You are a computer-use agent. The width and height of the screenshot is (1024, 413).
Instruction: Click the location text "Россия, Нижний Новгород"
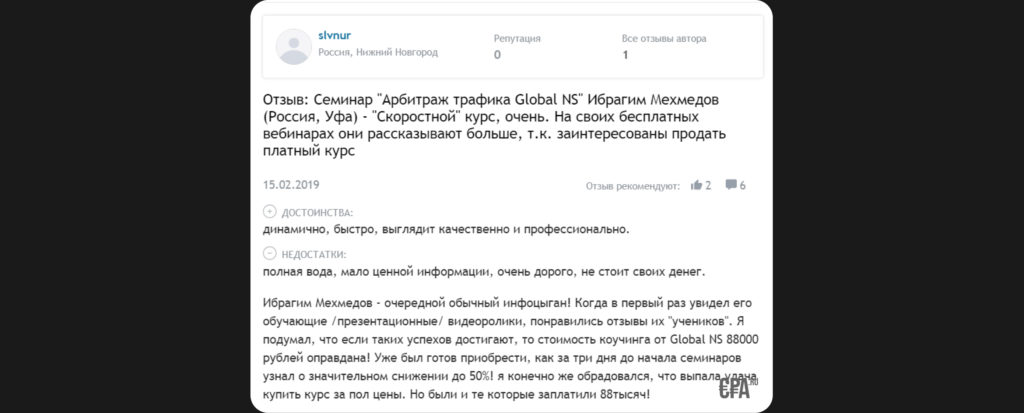pyautogui.click(x=378, y=52)
